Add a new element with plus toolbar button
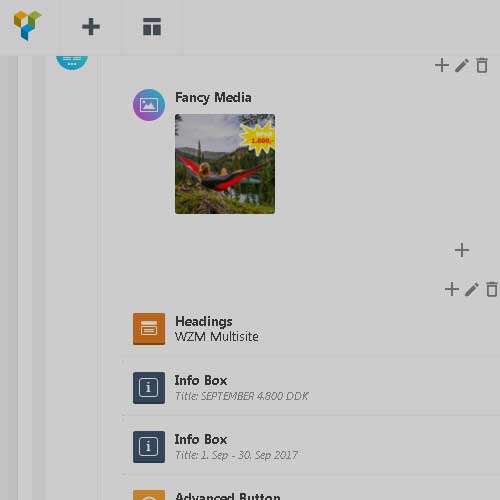The width and height of the screenshot is (500, 500). [91, 27]
